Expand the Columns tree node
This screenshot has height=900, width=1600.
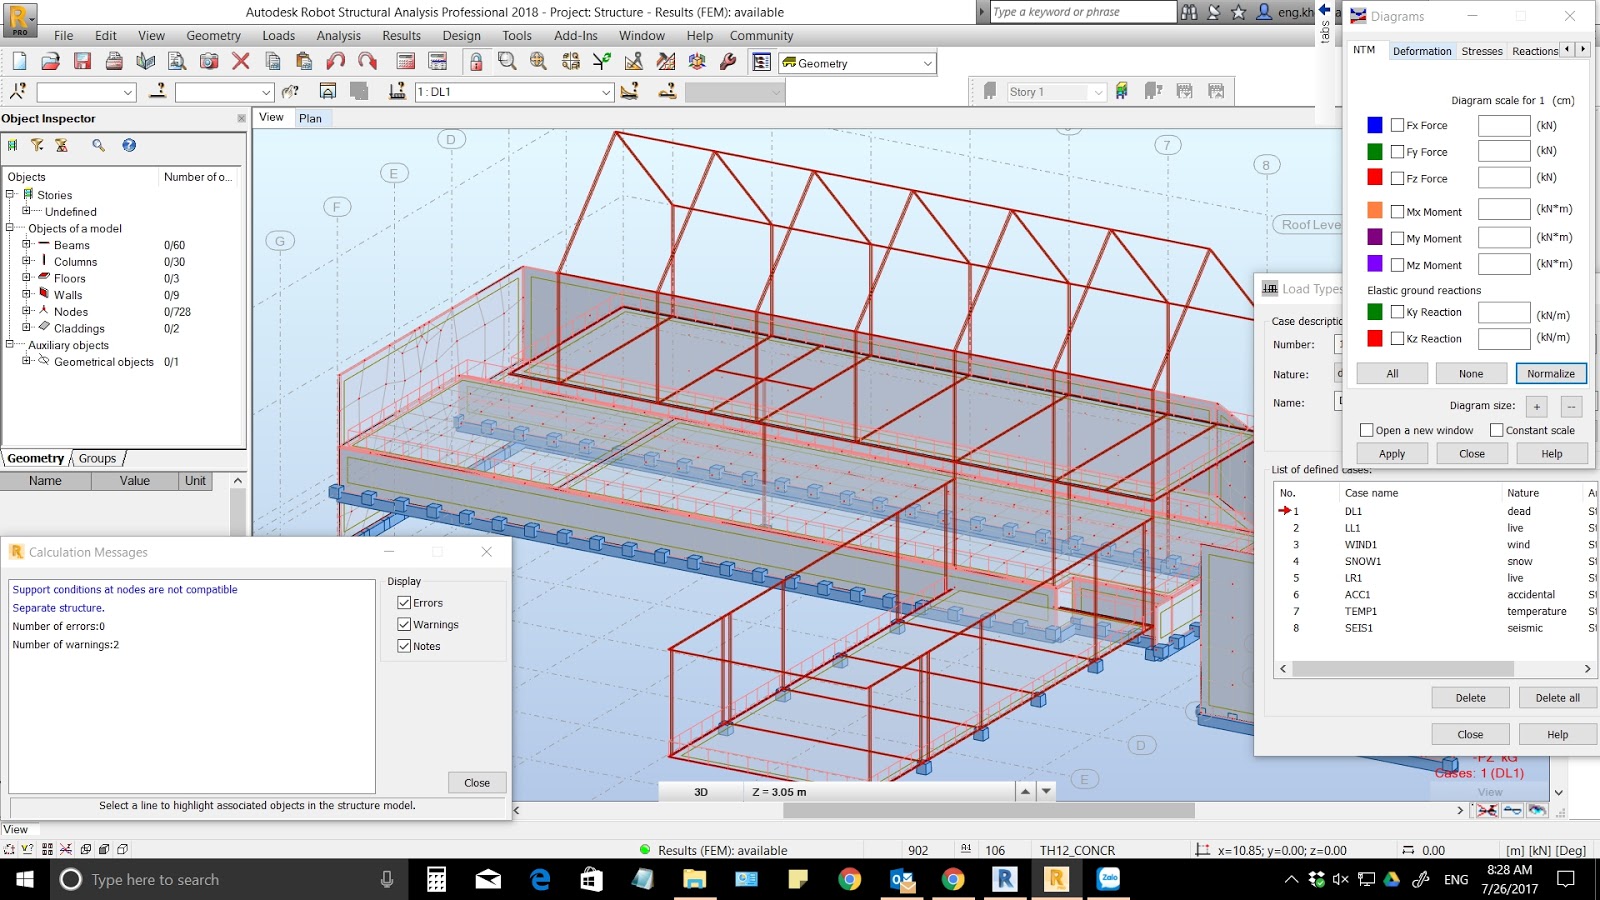point(27,261)
